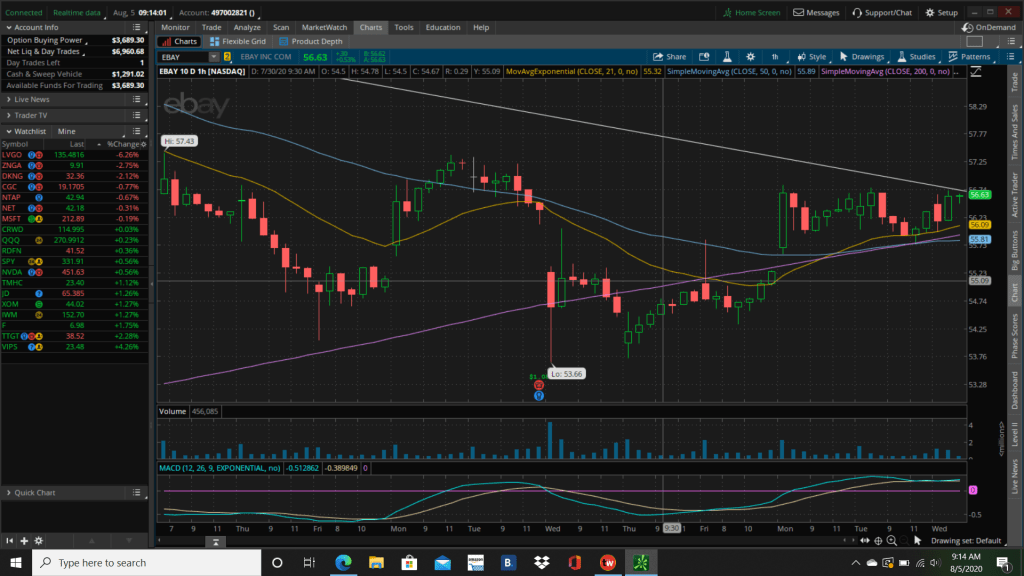Open Dropbox from the Windows taskbar
Image resolution: width=1024 pixels, height=576 pixels.
pos(541,563)
